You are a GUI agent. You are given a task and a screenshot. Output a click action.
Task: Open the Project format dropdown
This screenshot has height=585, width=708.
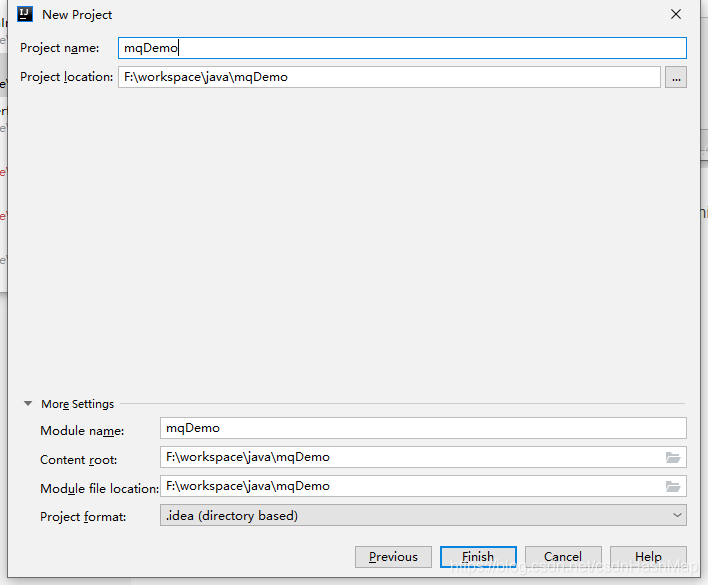tap(423, 515)
